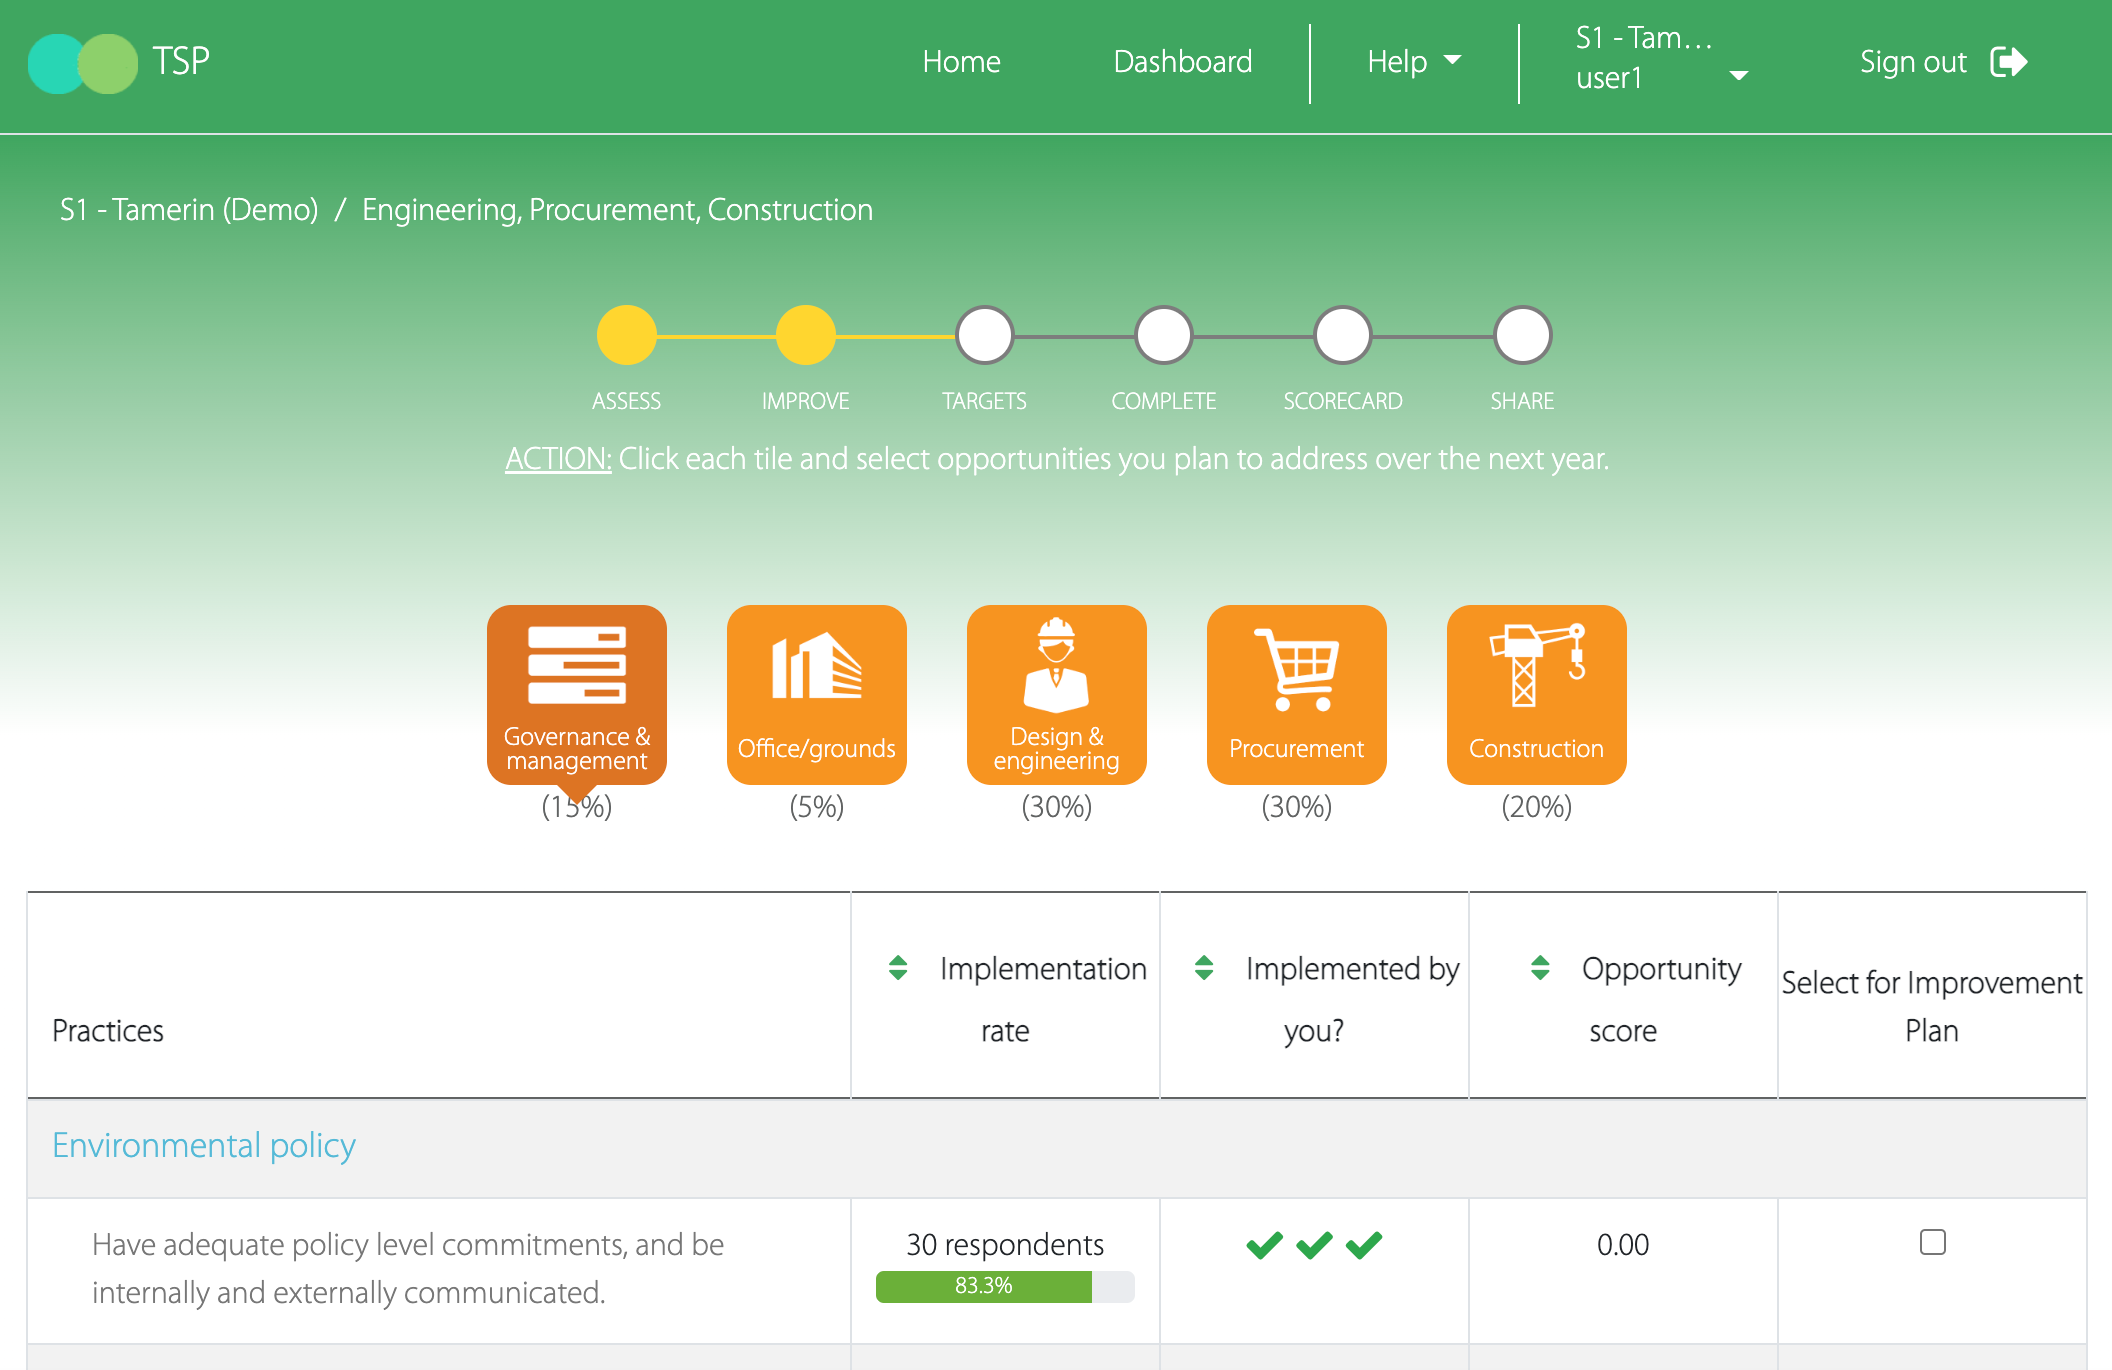The image size is (2112, 1370).
Task: Sort the Opportunity score column
Action: coord(1540,968)
